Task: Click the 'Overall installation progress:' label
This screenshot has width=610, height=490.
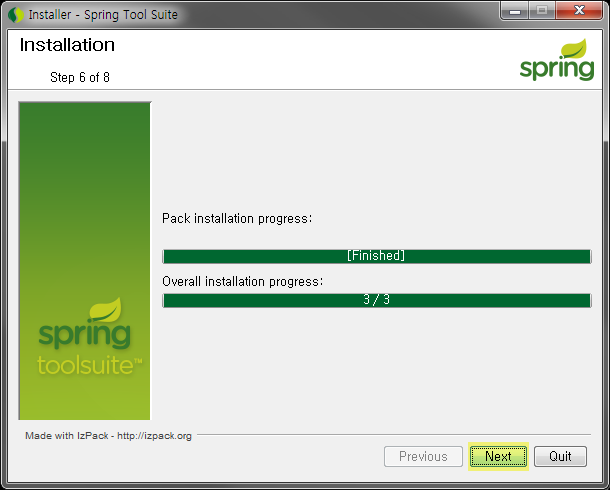Action: tap(242, 281)
